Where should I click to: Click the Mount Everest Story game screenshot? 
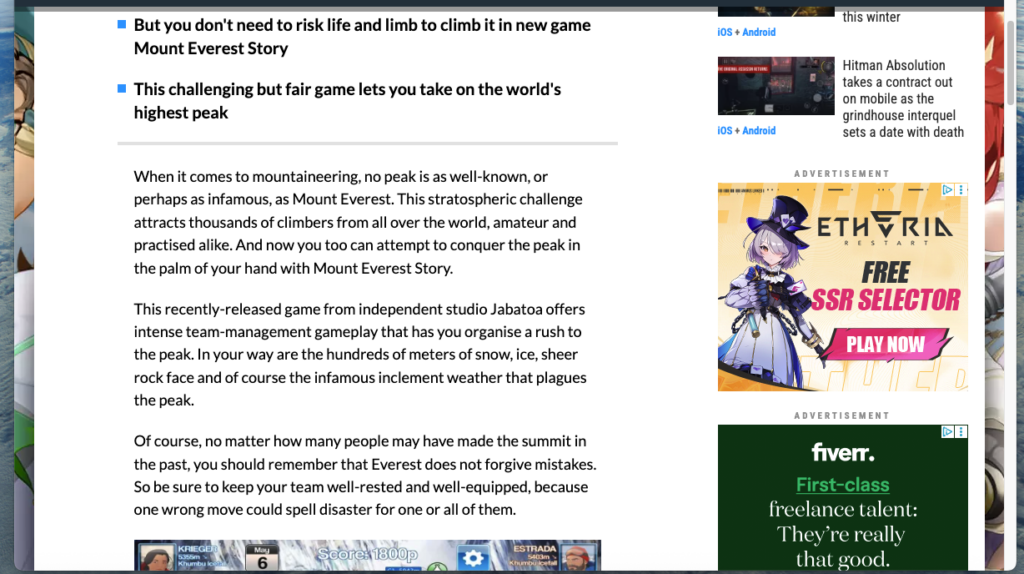pos(367,556)
